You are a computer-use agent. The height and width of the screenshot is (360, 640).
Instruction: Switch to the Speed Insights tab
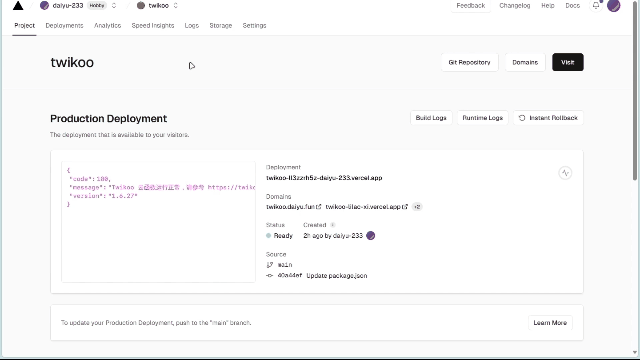[153, 25]
